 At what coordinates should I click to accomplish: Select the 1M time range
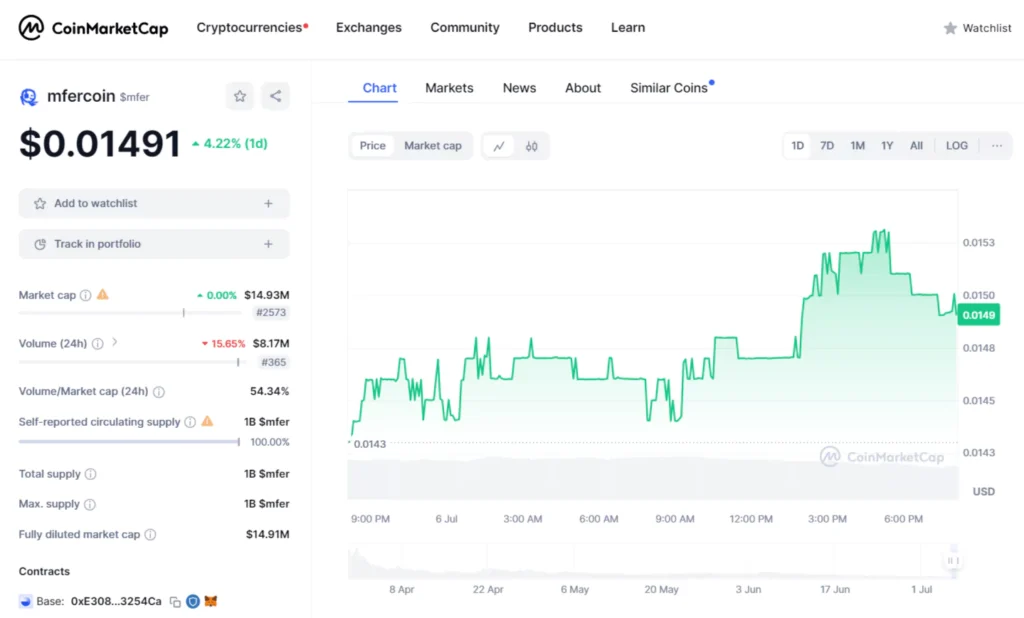point(857,146)
